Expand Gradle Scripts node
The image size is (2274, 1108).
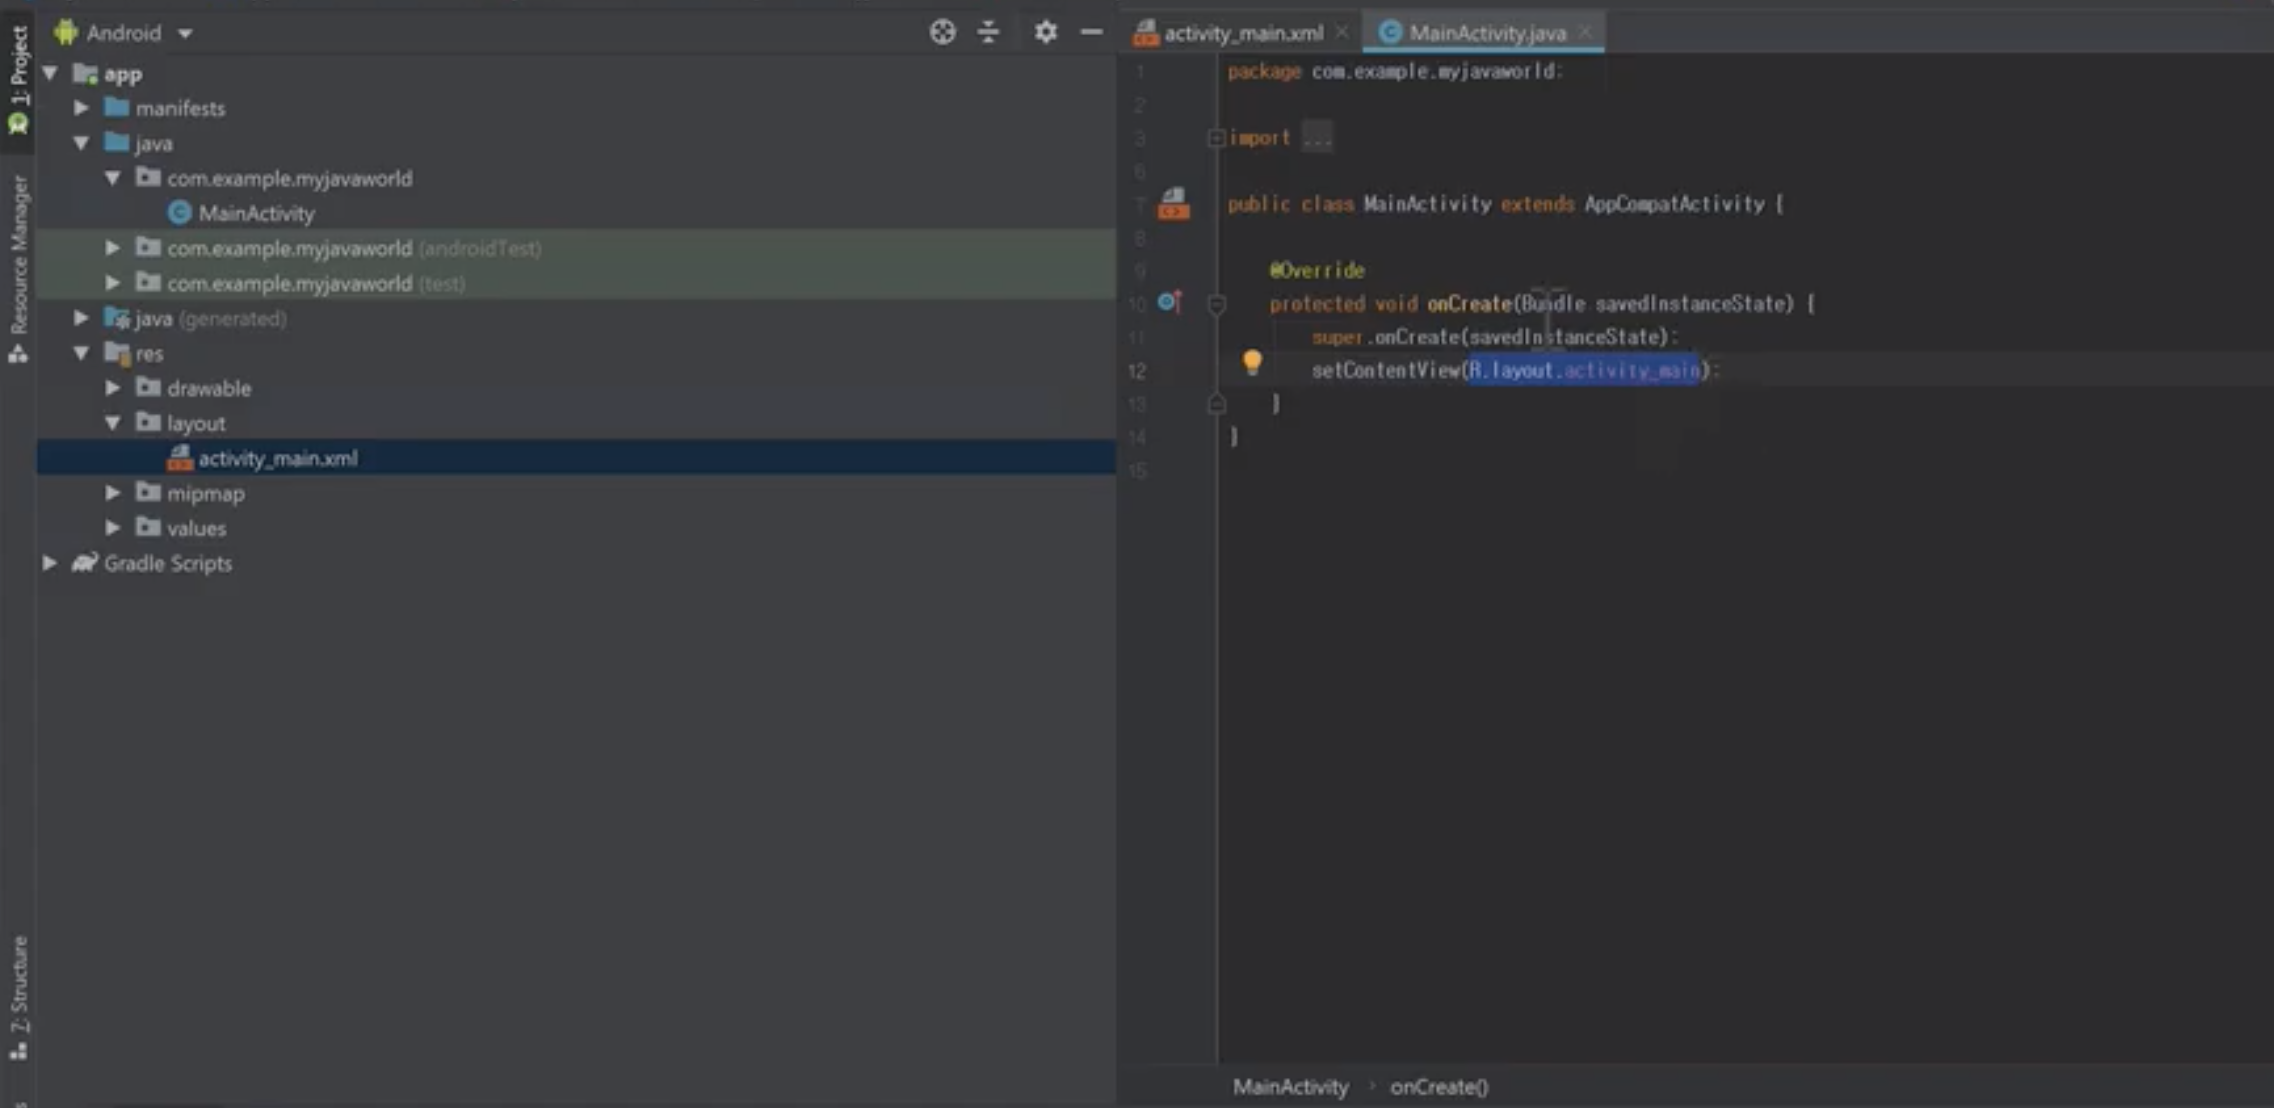[x=50, y=563]
